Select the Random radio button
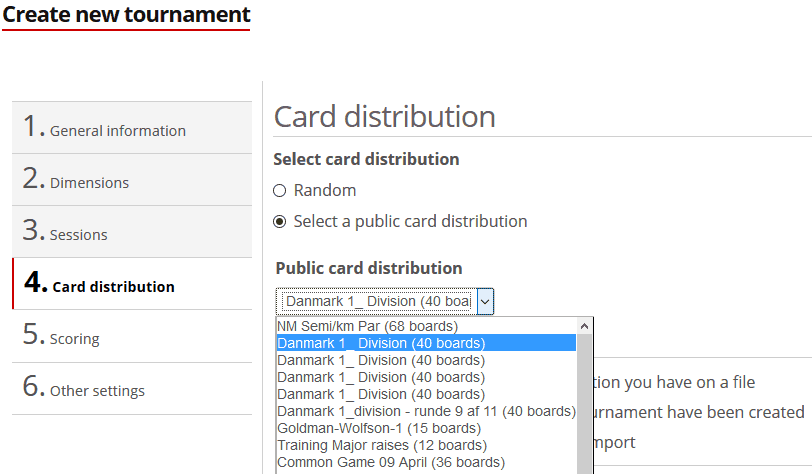Screen dimensions: 812x474 point(280,190)
